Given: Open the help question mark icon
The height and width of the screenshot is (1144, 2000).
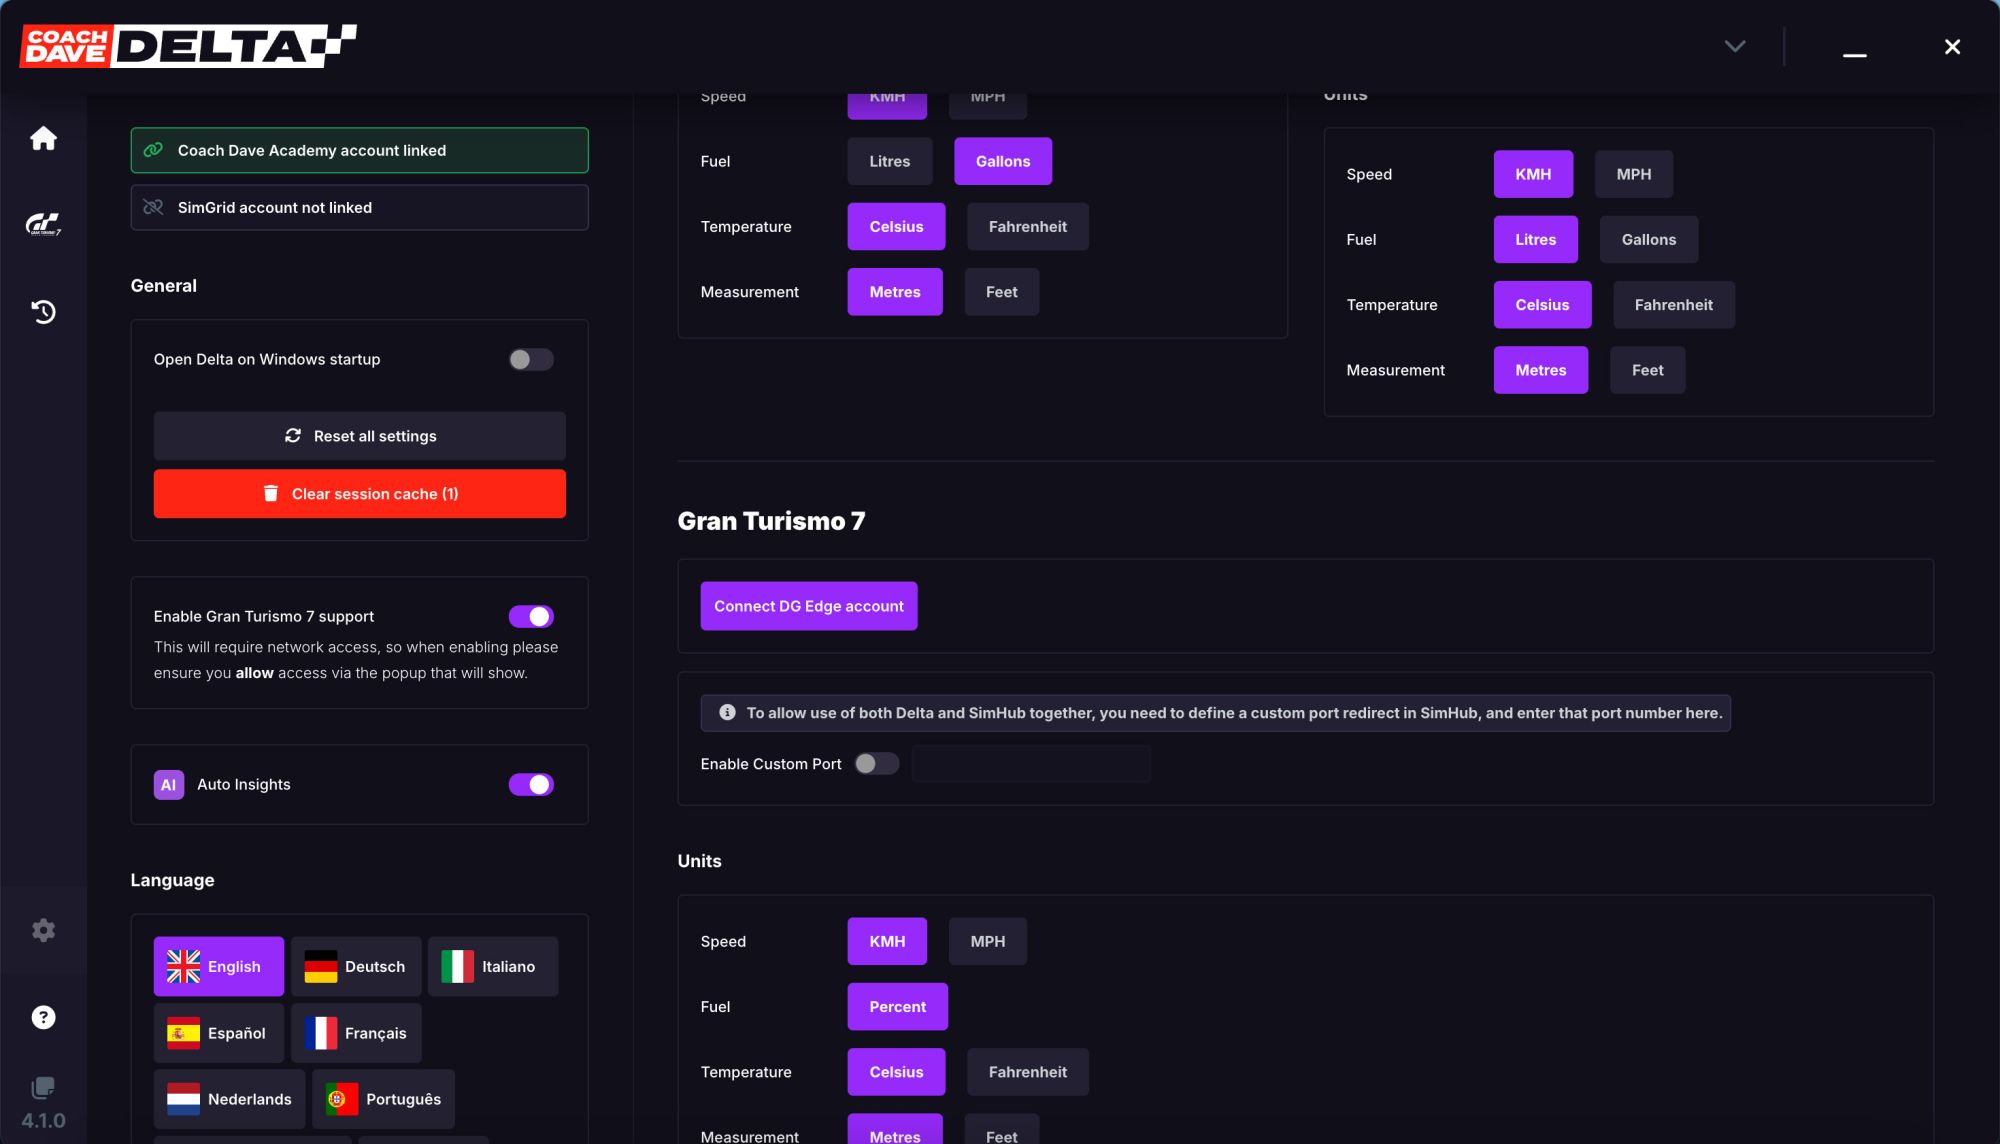Looking at the screenshot, I should coord(43,1017).
